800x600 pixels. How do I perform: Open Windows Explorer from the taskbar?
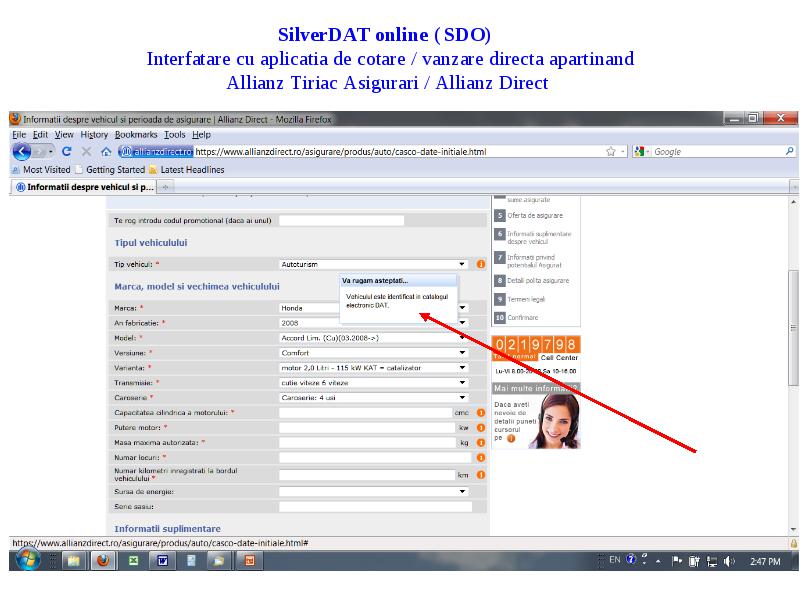coord(73,561)
